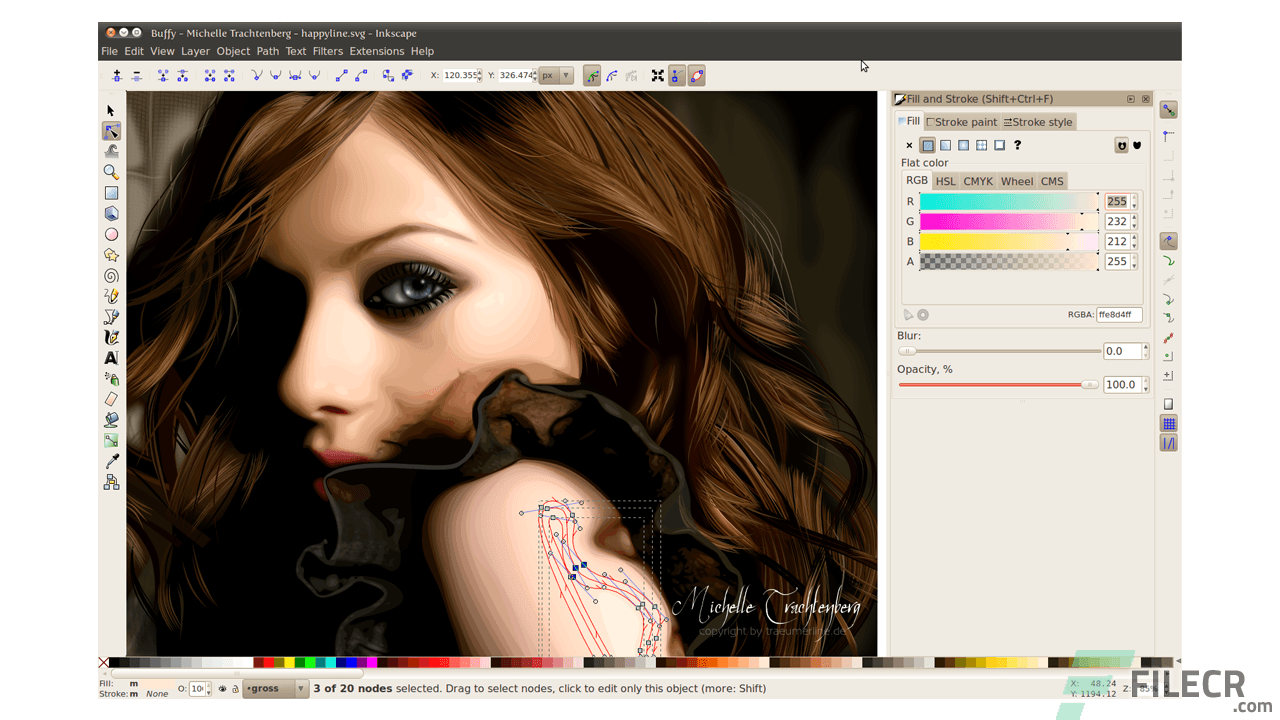The height and width of the screenshot is (720, 1280).
Task: Select the Zoom tool
Action: [111, 171]
